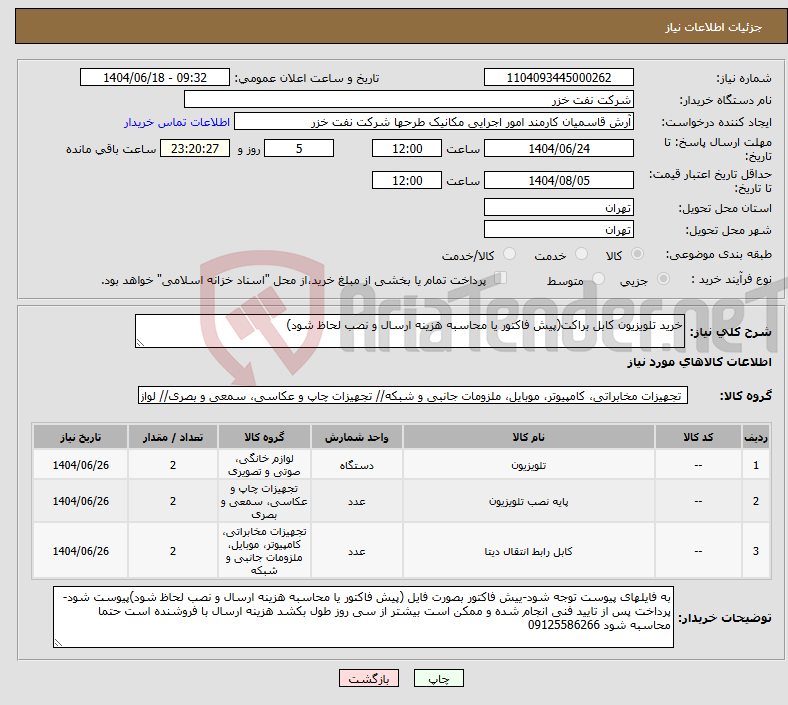Click the گروه کالا goods group field

413,395
